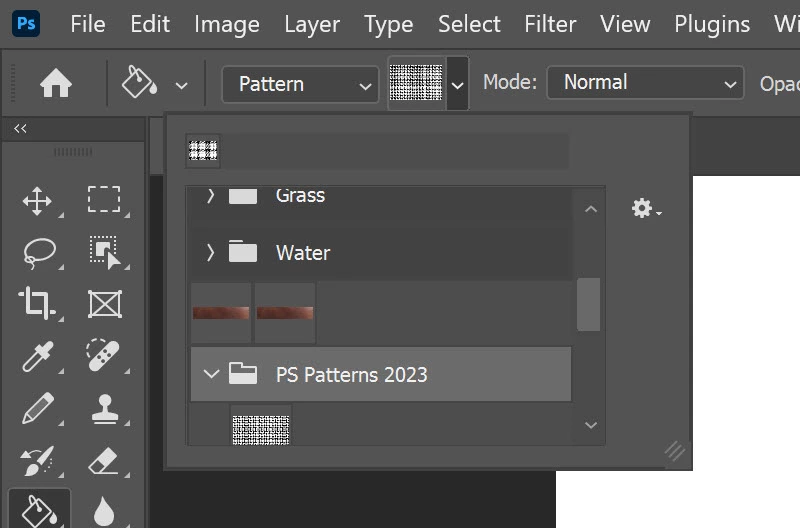Select the Spot Healing Brush tool
Image resolution: width=800 pixels, height=528 pixels.
tap(103, 355)
